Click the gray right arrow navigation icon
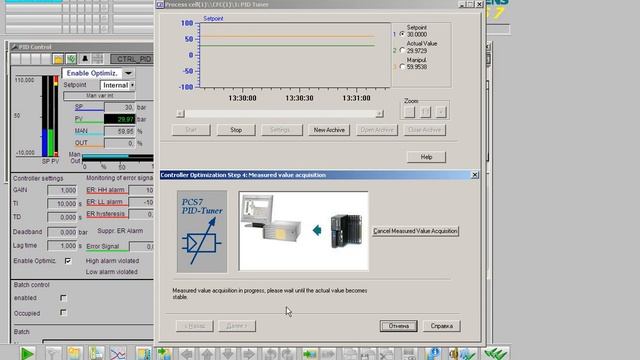Viewport: 640px width, 360px height. (249, 354)
